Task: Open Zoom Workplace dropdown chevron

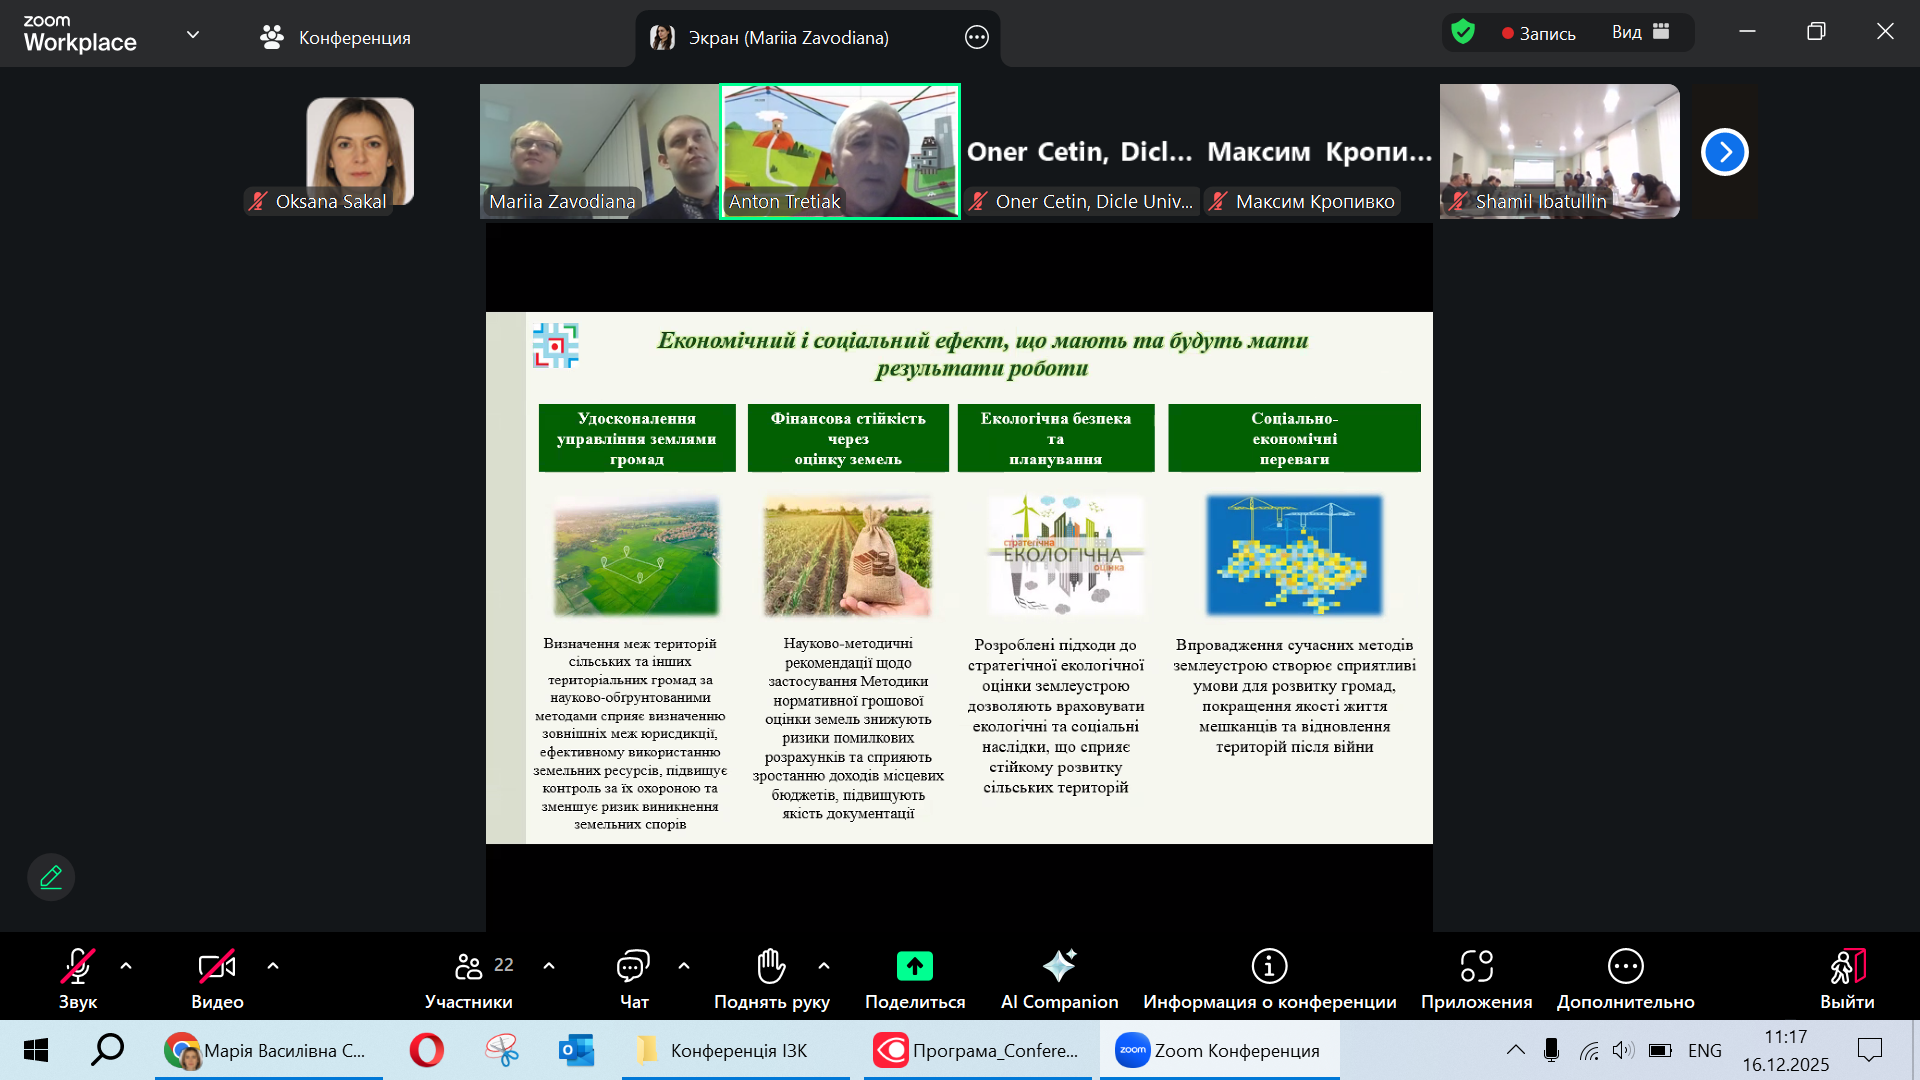Action: (x=193, y=35)
